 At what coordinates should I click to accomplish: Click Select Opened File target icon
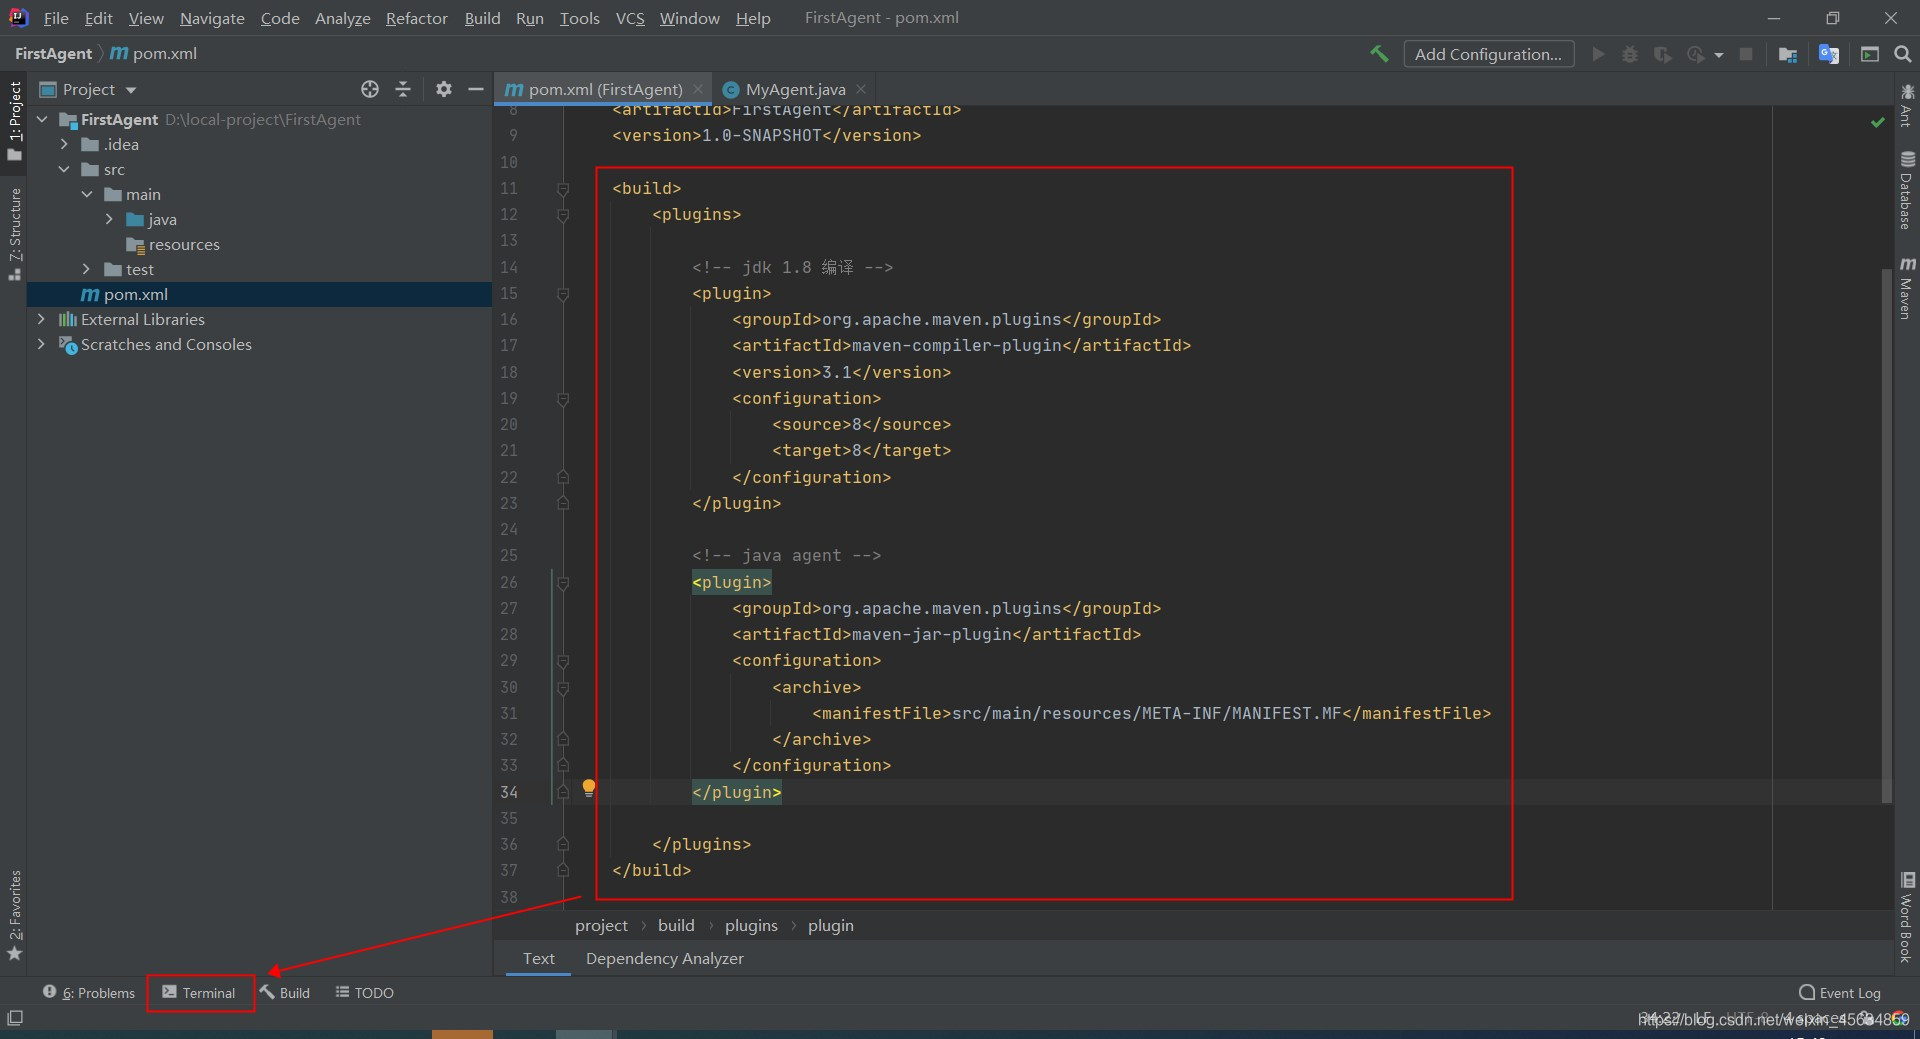pyautogui.click(x=370, y=89)
